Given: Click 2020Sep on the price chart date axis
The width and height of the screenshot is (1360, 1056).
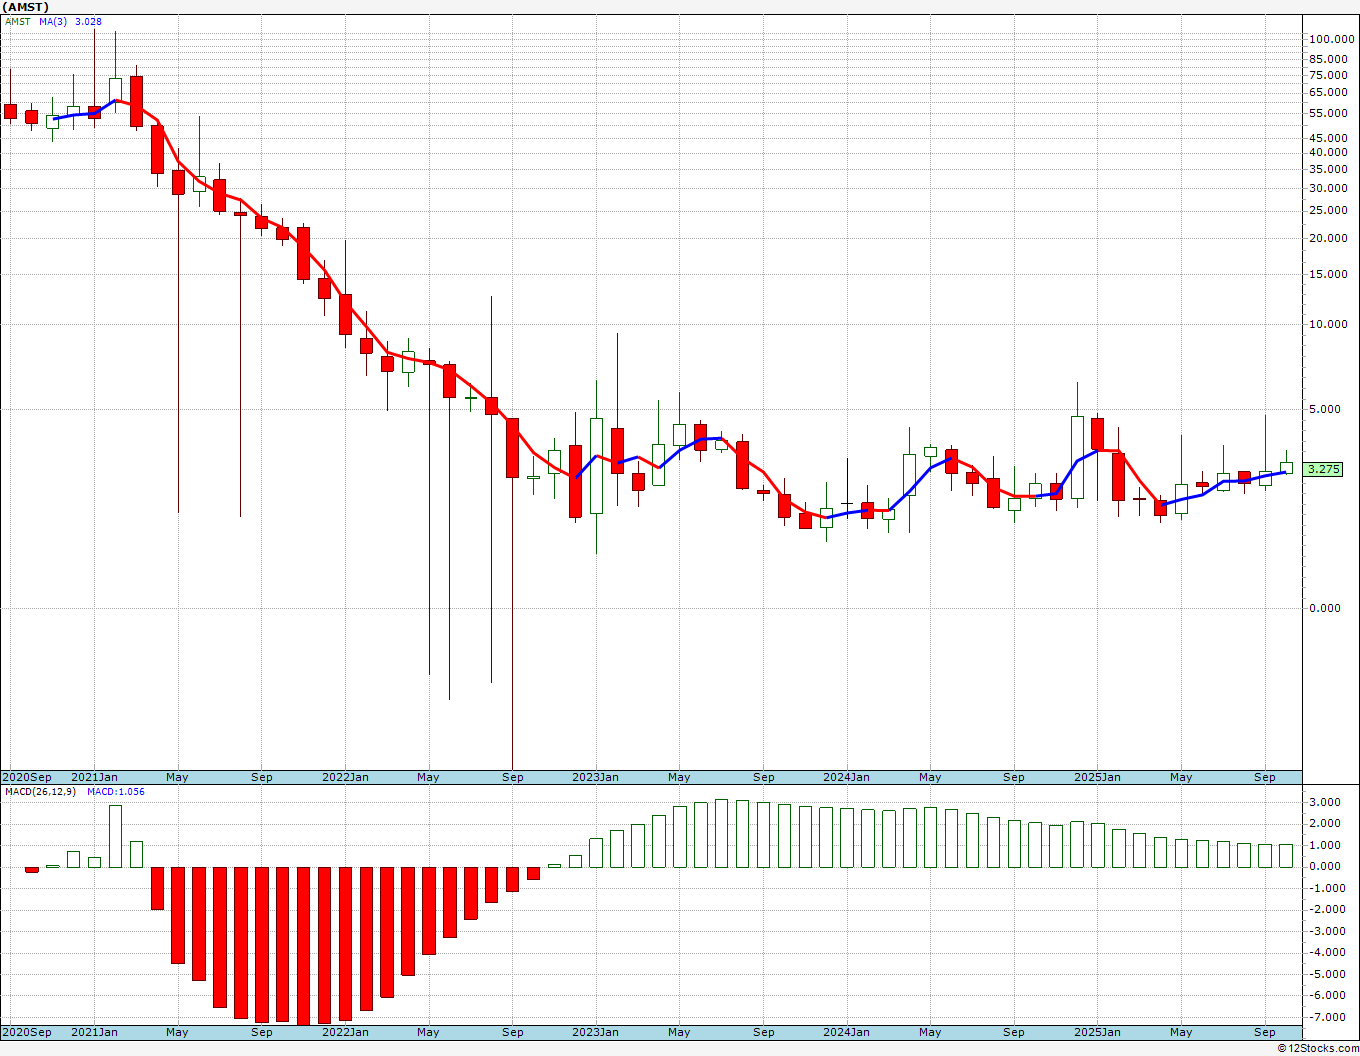Looking at the screenshot, I should (27, 777).
